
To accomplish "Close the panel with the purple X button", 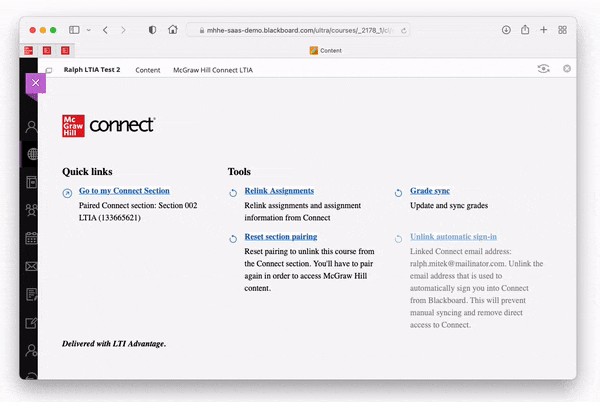I will (x=35, y=83).
